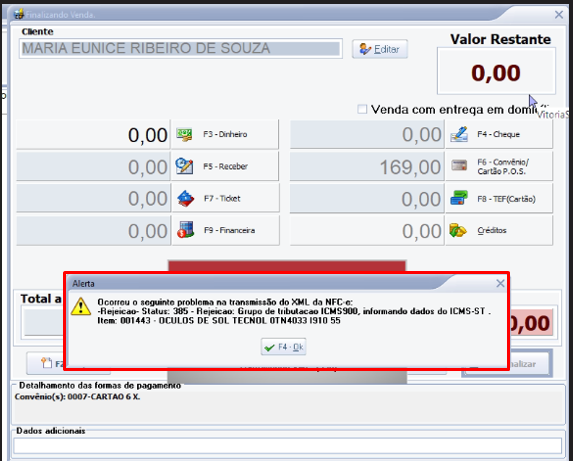Screen dimensions: 573x461
Task: Close the Finalizando Venda window
Action: click(559, 15)
